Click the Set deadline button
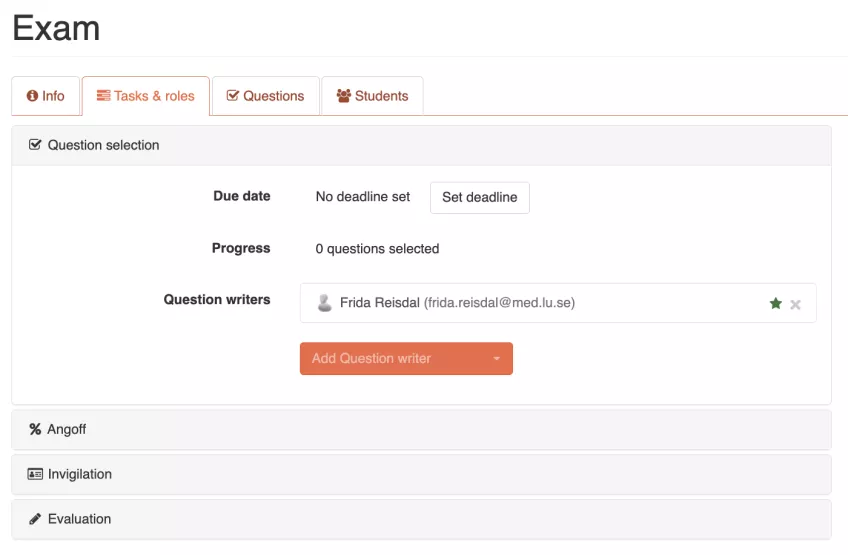The height and width of the screenshot is (555, 848). (480, 197)
